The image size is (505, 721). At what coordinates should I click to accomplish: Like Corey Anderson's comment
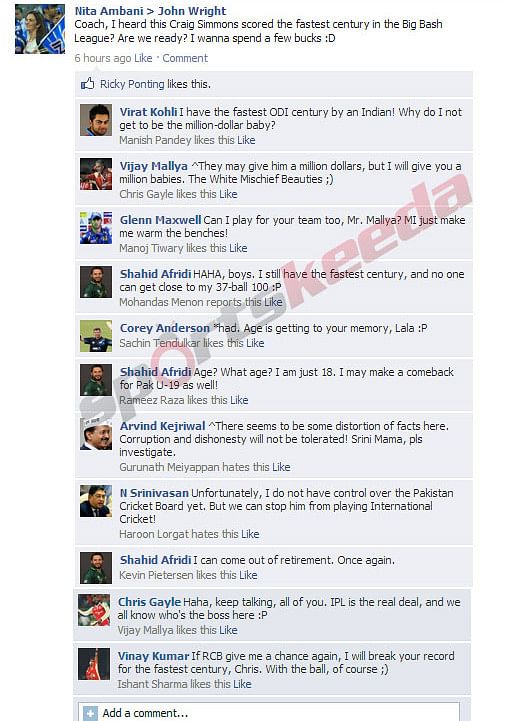[255, 343]
